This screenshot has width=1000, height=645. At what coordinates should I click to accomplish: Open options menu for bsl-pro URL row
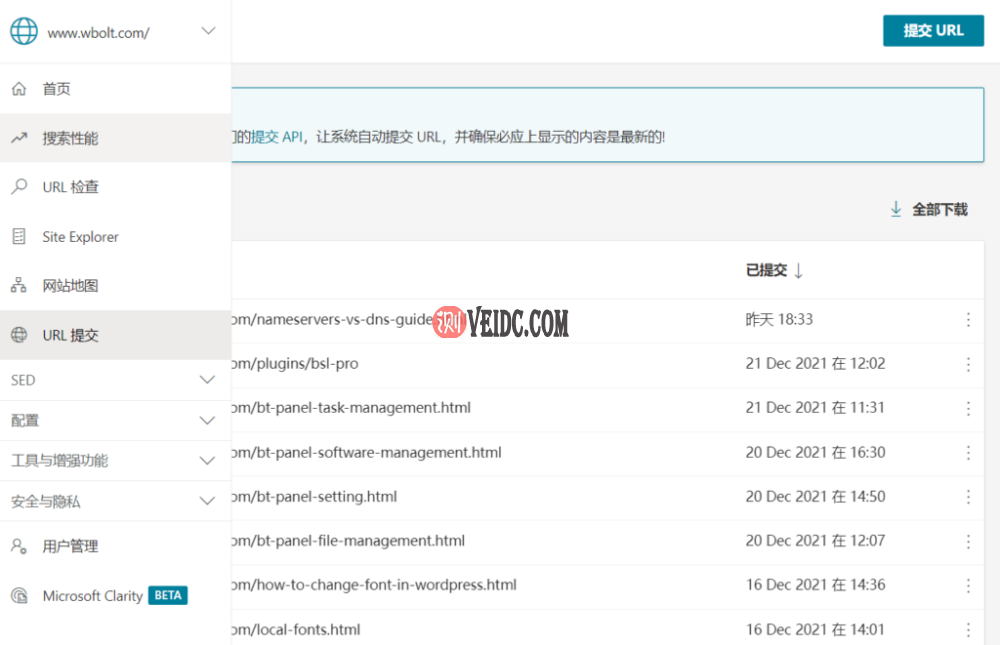tap(968, 364)
